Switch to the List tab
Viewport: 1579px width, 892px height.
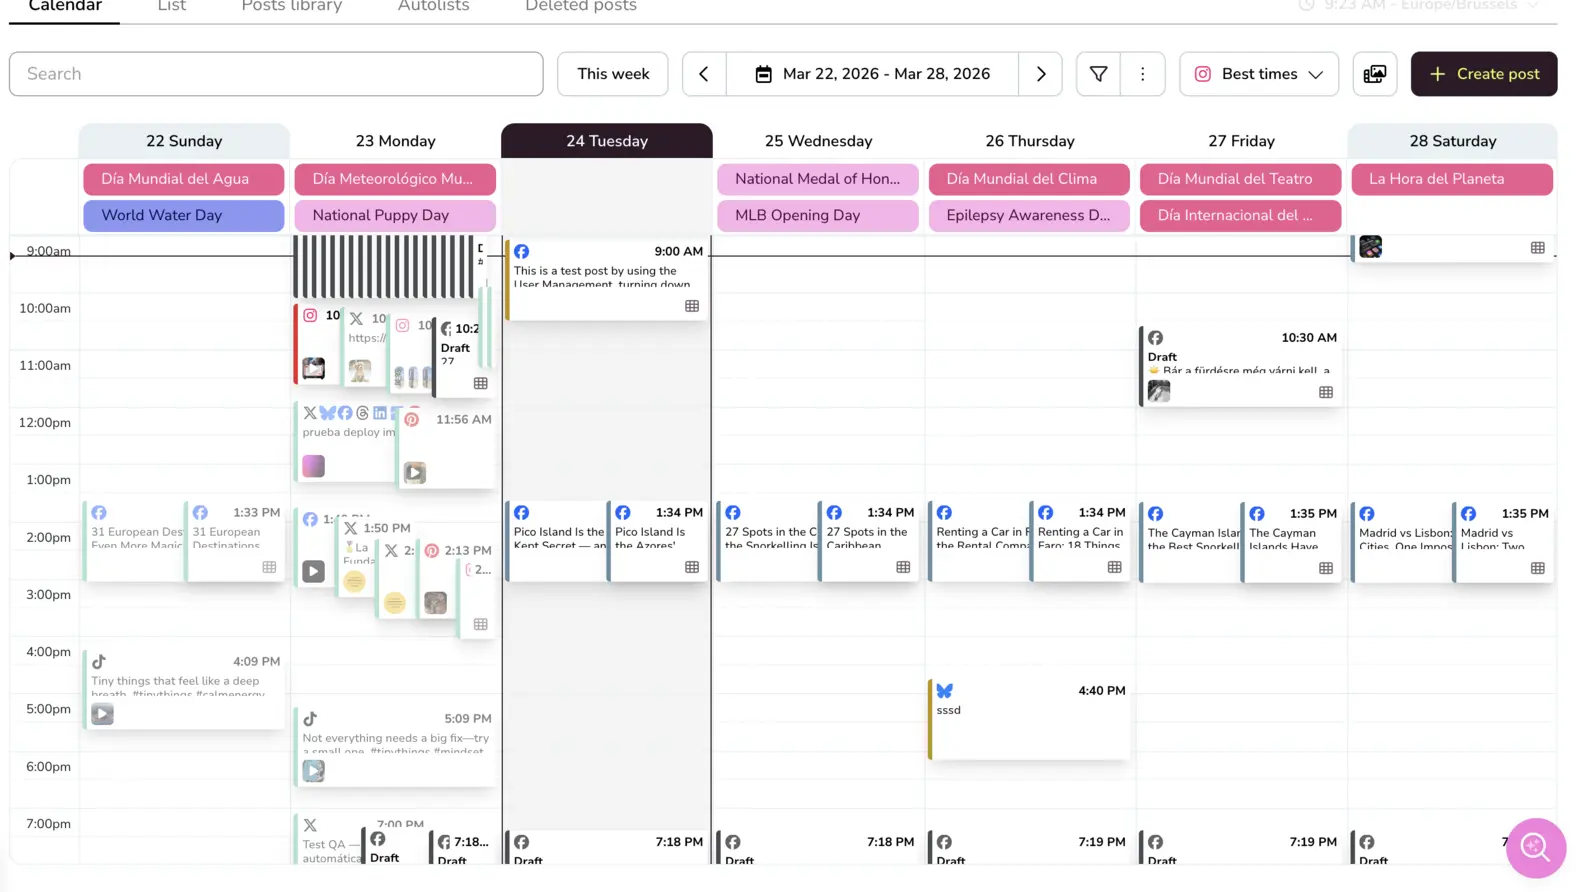point(172,7)
